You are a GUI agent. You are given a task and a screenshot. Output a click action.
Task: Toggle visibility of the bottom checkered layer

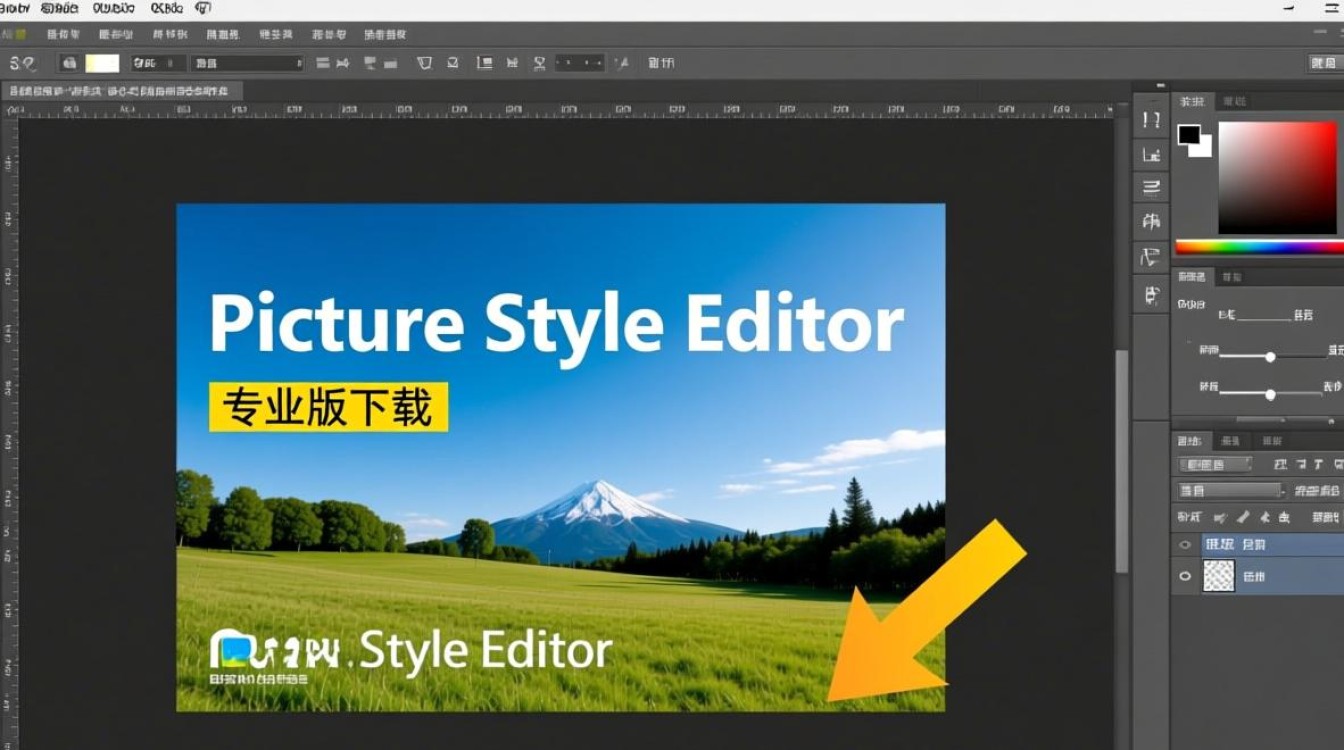[1184, 576]
